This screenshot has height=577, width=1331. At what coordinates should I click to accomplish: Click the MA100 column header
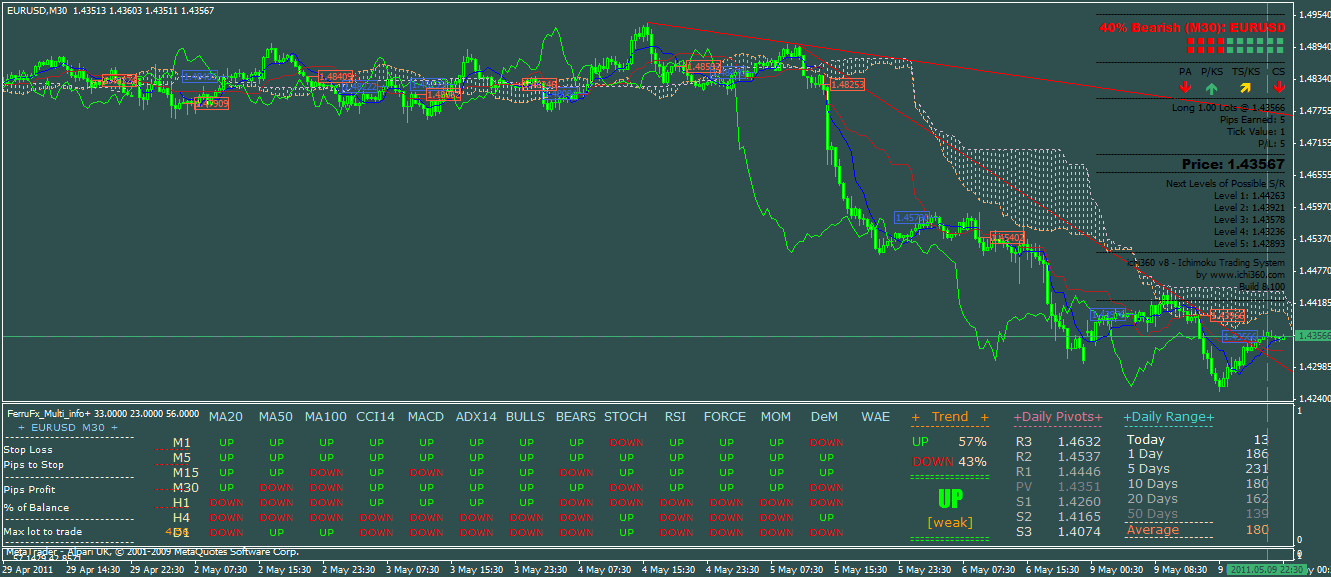(x=326, y=417)
